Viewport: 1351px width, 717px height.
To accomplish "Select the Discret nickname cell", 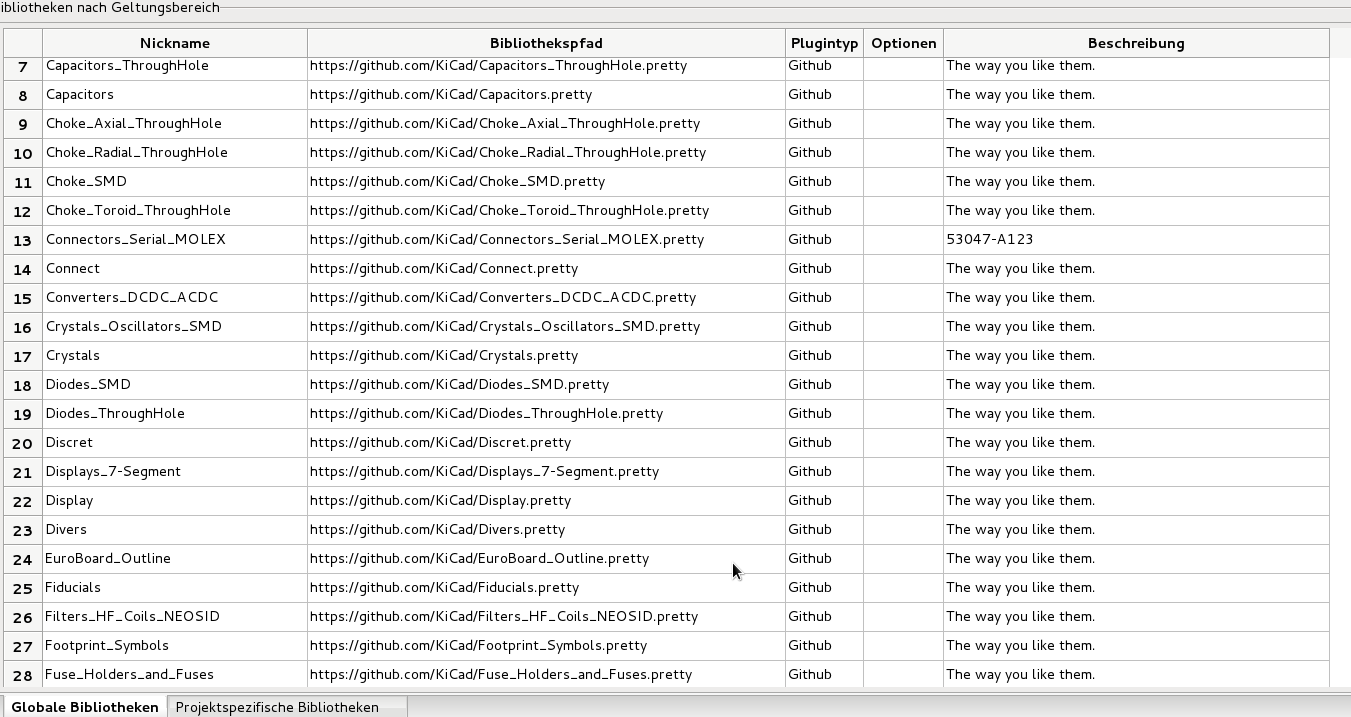I will [175, 443].
